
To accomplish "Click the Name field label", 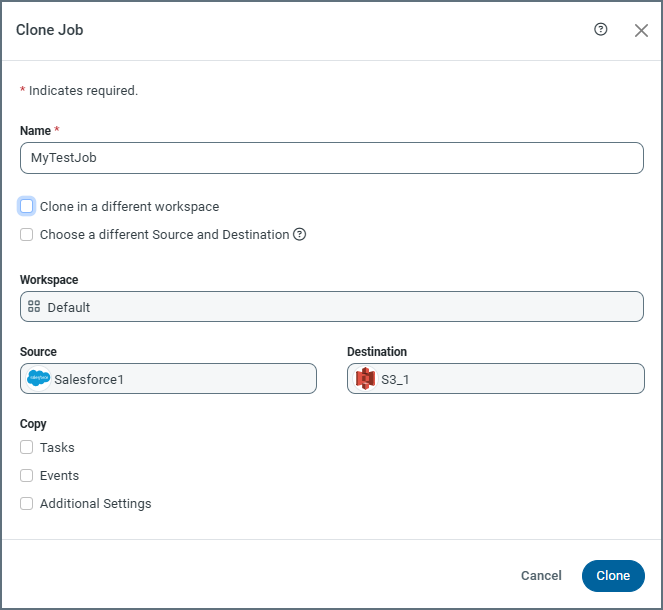I will pyautogui.click(x=36, y=131).
